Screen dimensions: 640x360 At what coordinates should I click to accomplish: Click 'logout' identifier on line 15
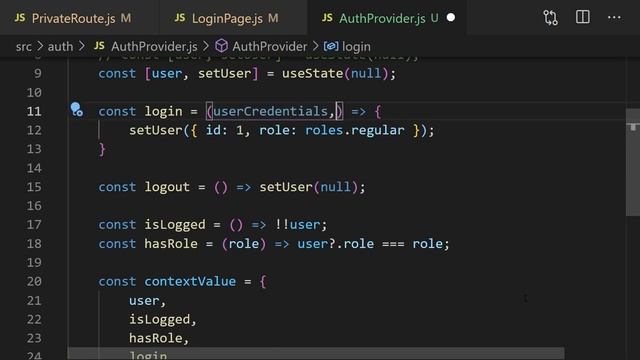coord(167,187)
